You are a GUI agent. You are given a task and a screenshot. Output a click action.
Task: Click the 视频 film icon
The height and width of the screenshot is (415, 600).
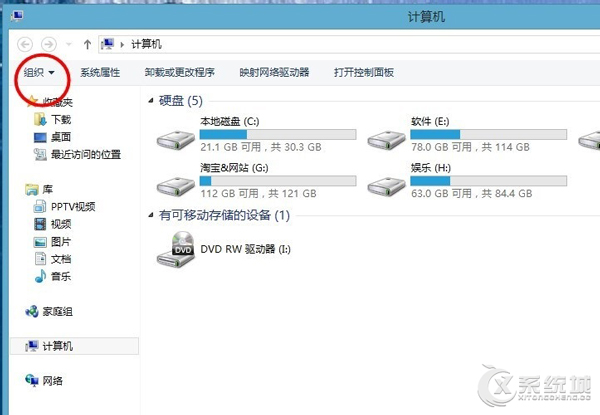[x=40, y=224]
